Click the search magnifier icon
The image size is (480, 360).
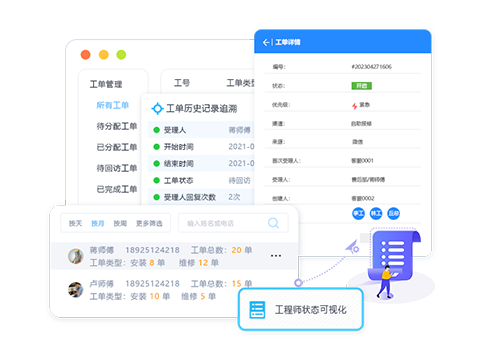point(273,223)
